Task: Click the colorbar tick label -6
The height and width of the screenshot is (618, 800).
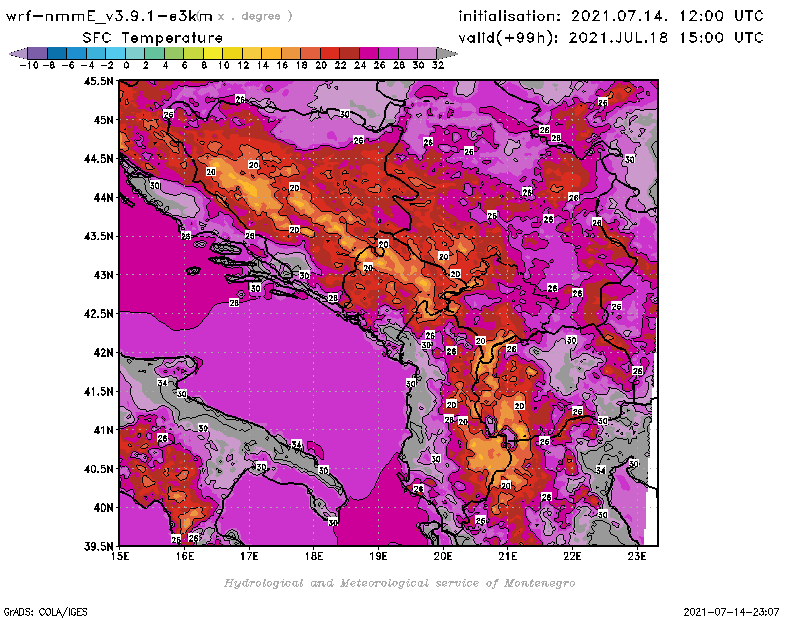Action: 68,65
